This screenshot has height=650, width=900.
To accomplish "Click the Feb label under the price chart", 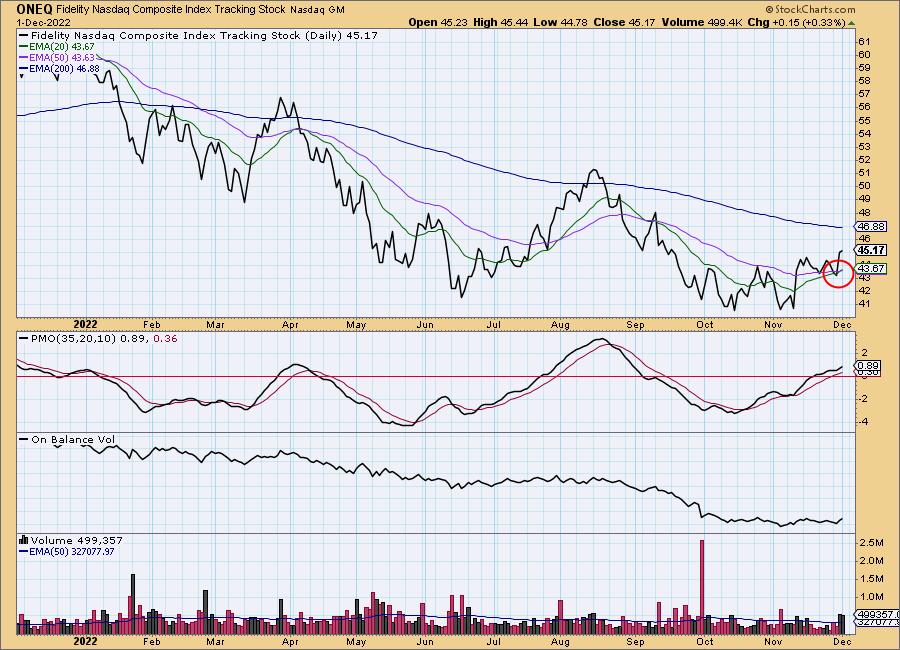I will (x=152, y=324).
